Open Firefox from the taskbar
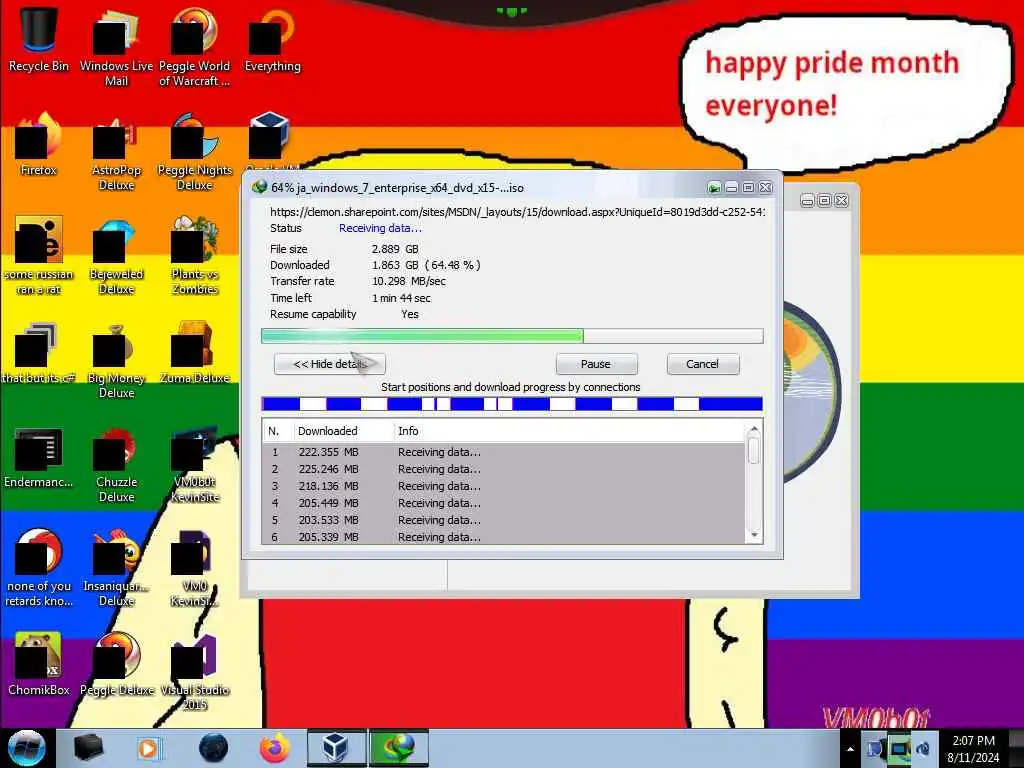 click(x=275, y=748)
